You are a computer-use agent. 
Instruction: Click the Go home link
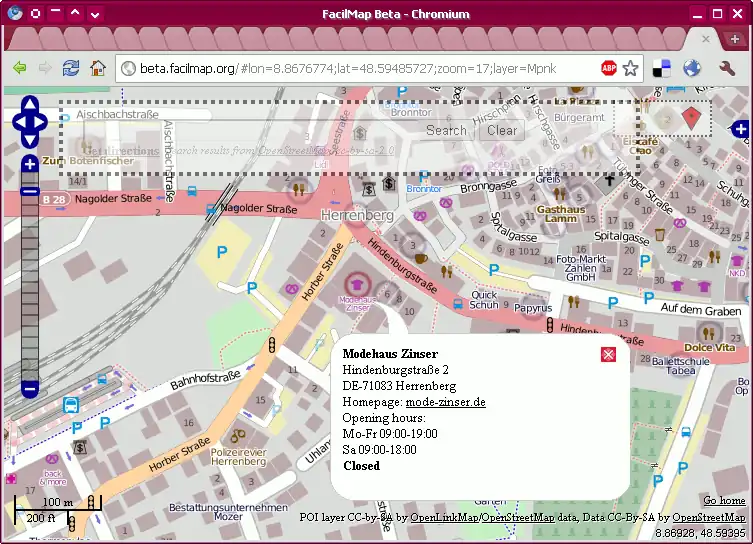(x=723, y=500)
